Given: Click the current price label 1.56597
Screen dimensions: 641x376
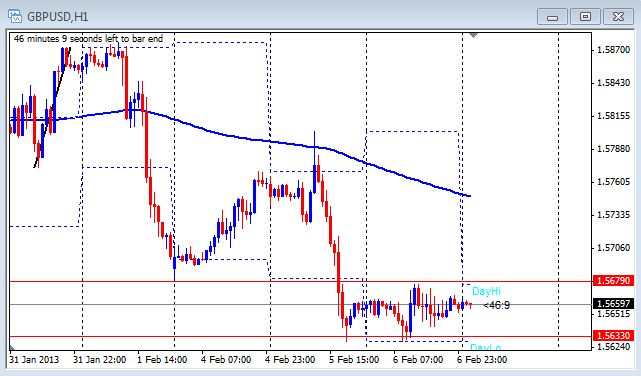Looking at the screenshot, I should point(614,304).
